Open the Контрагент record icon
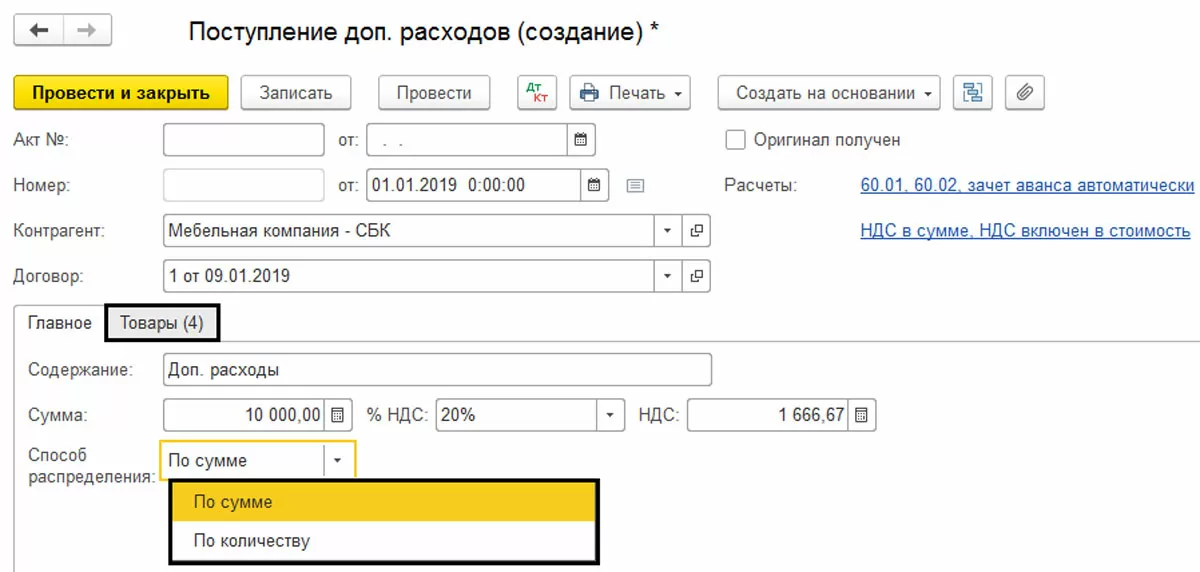This screenshot has height=572, width=1200. (x=696, y=231)
